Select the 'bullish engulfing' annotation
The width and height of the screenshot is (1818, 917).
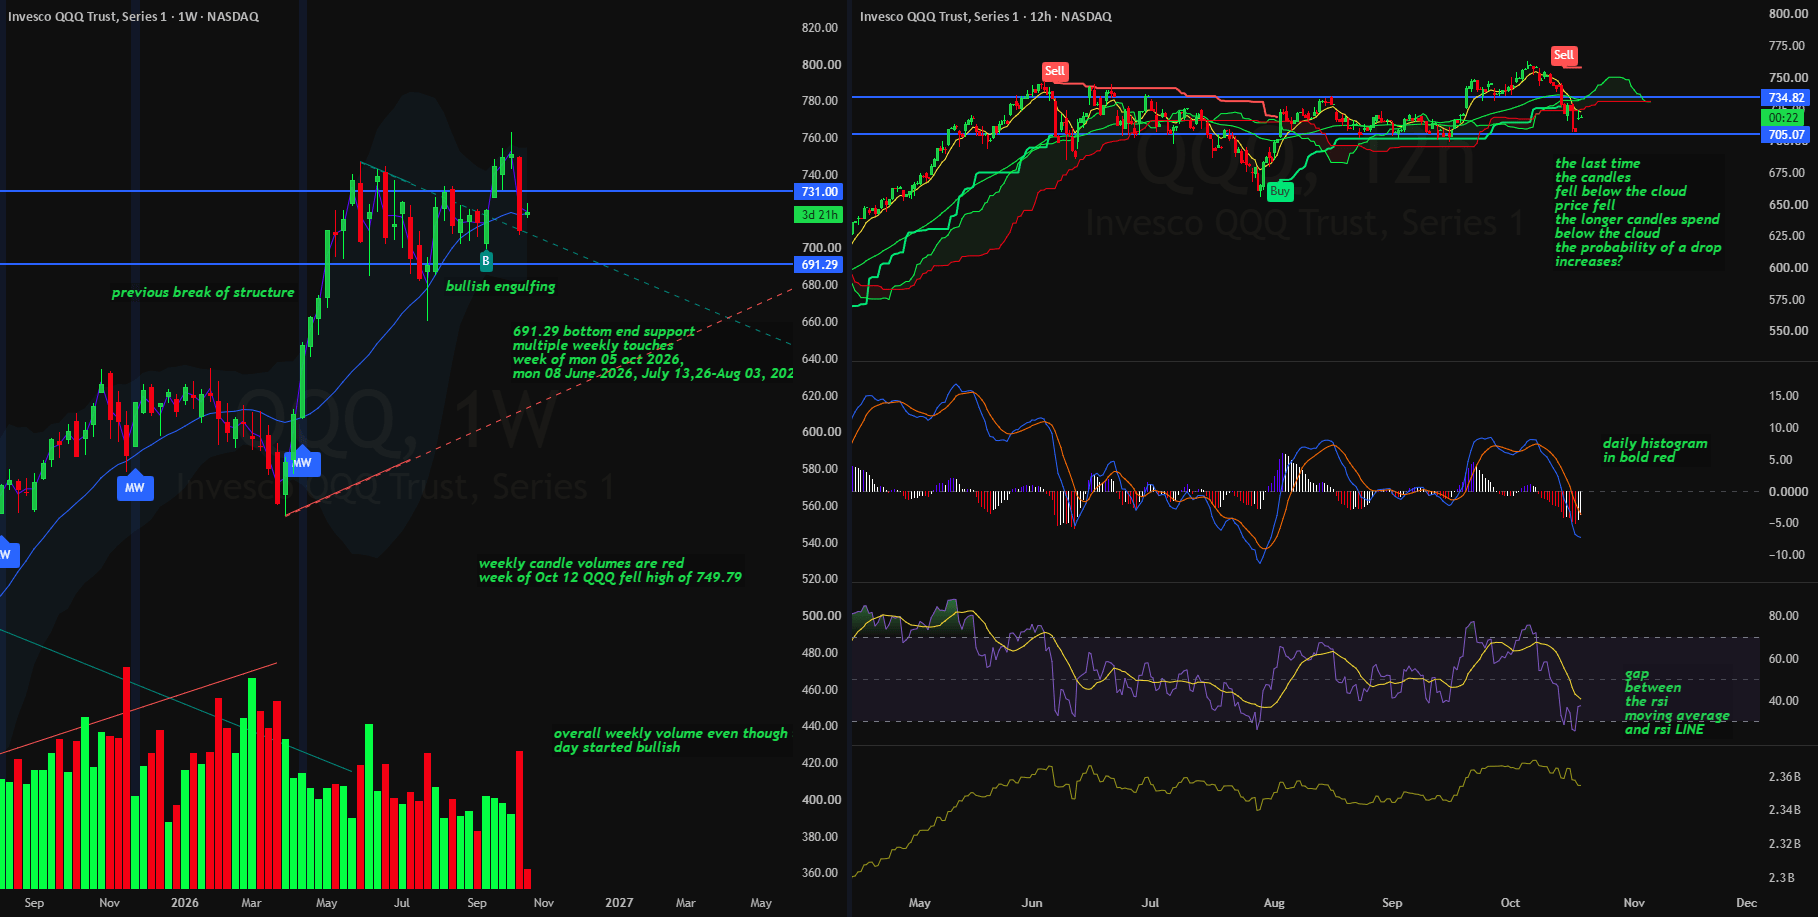(x=500, y=286)
